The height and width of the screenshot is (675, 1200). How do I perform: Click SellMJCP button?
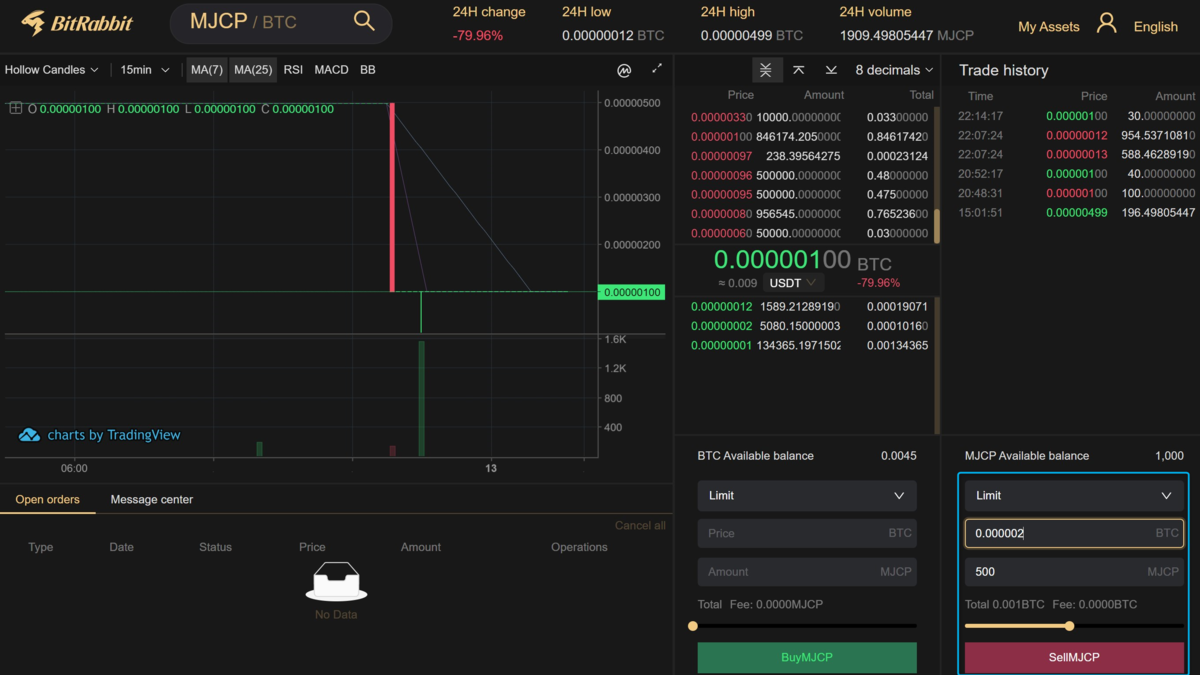(x=1074, y=657)
